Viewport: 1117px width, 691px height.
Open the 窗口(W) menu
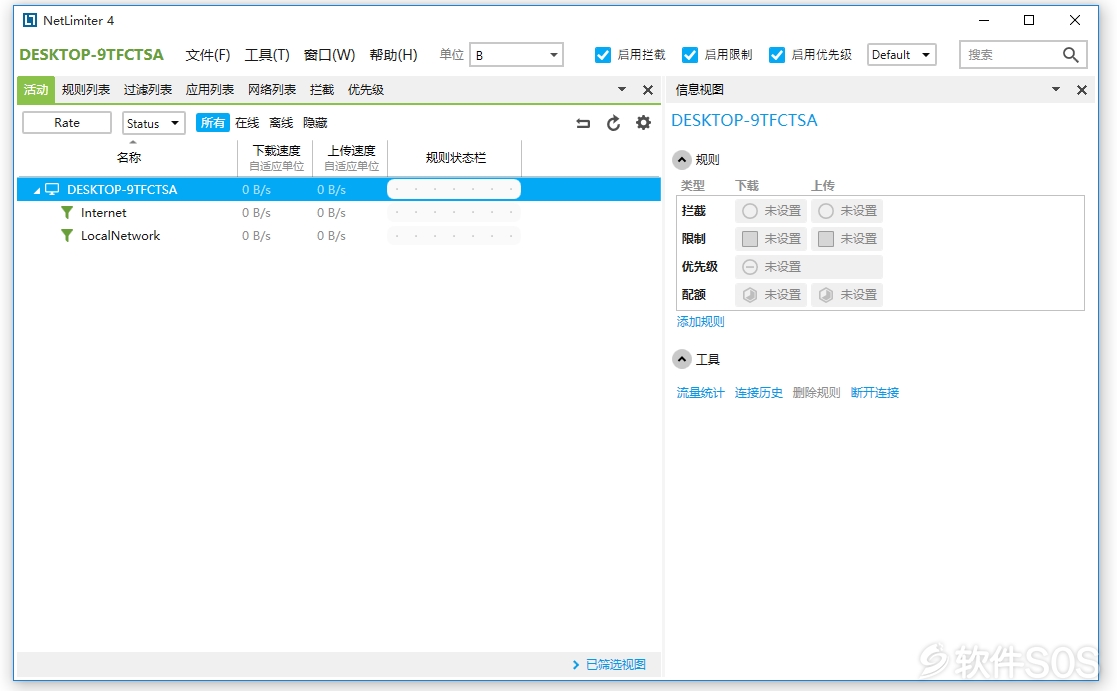(x=329, y=55)
